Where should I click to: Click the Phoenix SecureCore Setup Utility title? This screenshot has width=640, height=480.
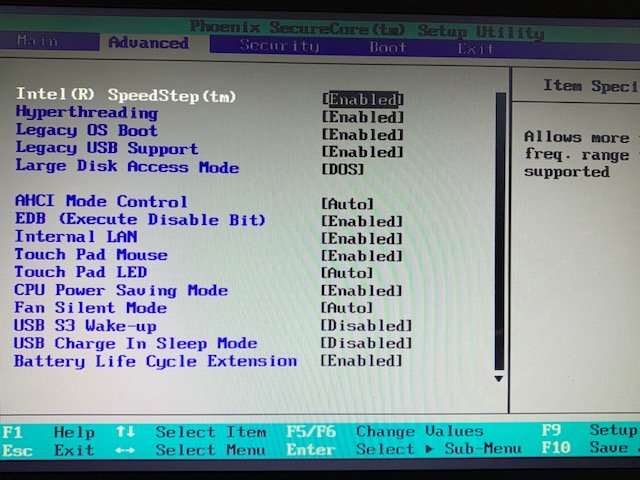point(367,29)
